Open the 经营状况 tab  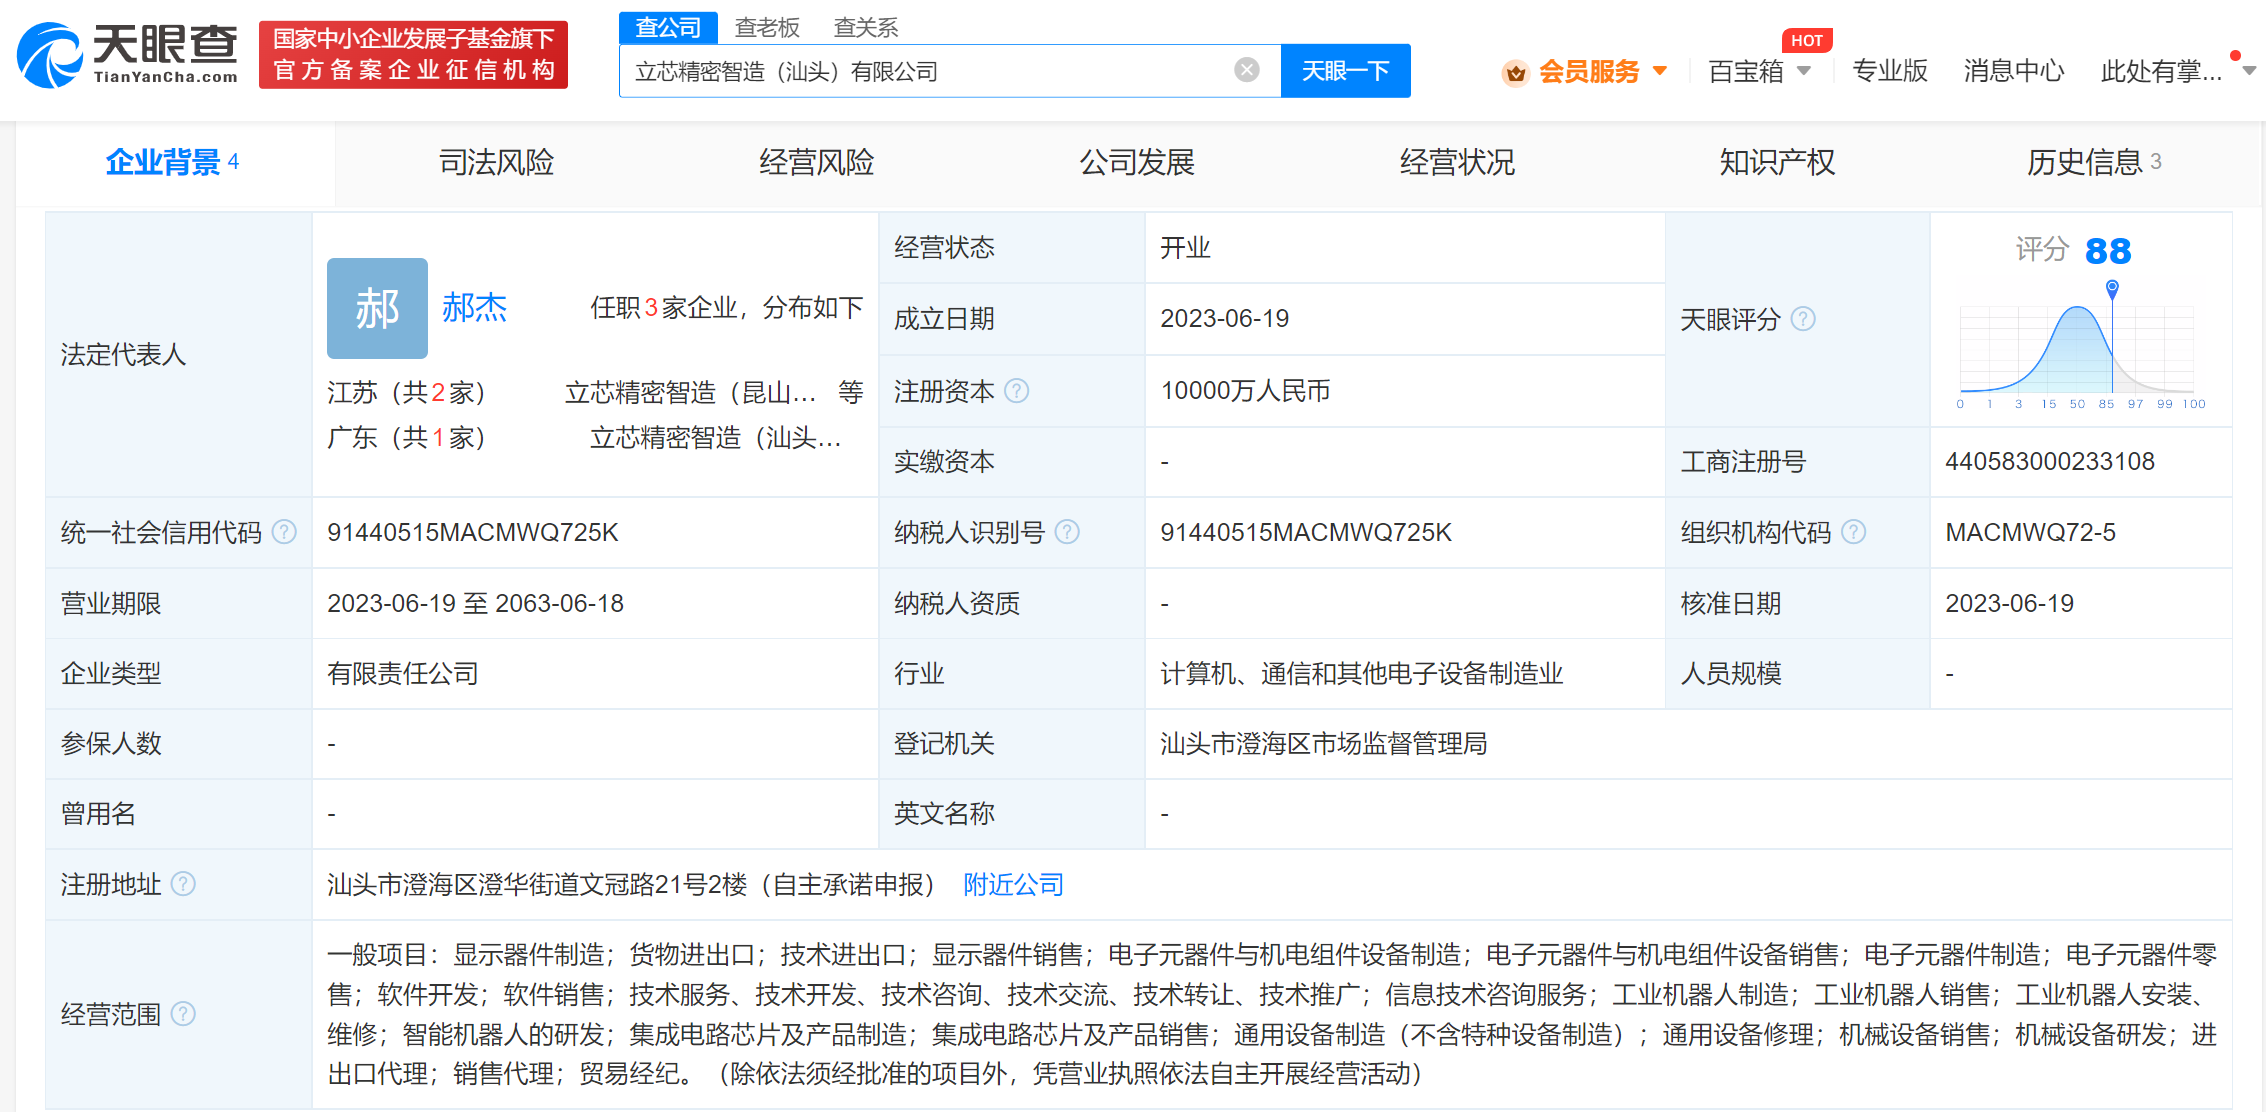click(x=1457, y=162)
